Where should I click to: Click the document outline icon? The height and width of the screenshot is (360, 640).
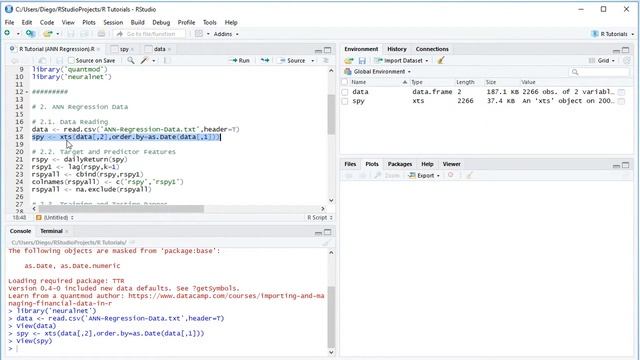[x=325, y=60]
